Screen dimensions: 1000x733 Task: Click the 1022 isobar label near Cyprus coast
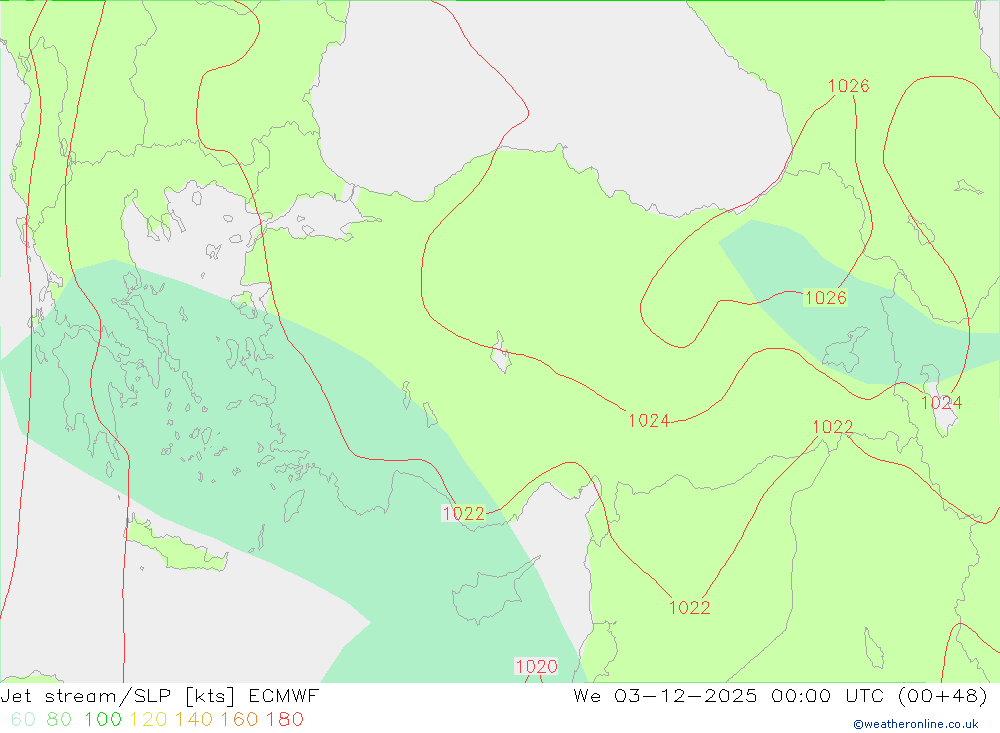pyautogui.click(x=464, y=514)
